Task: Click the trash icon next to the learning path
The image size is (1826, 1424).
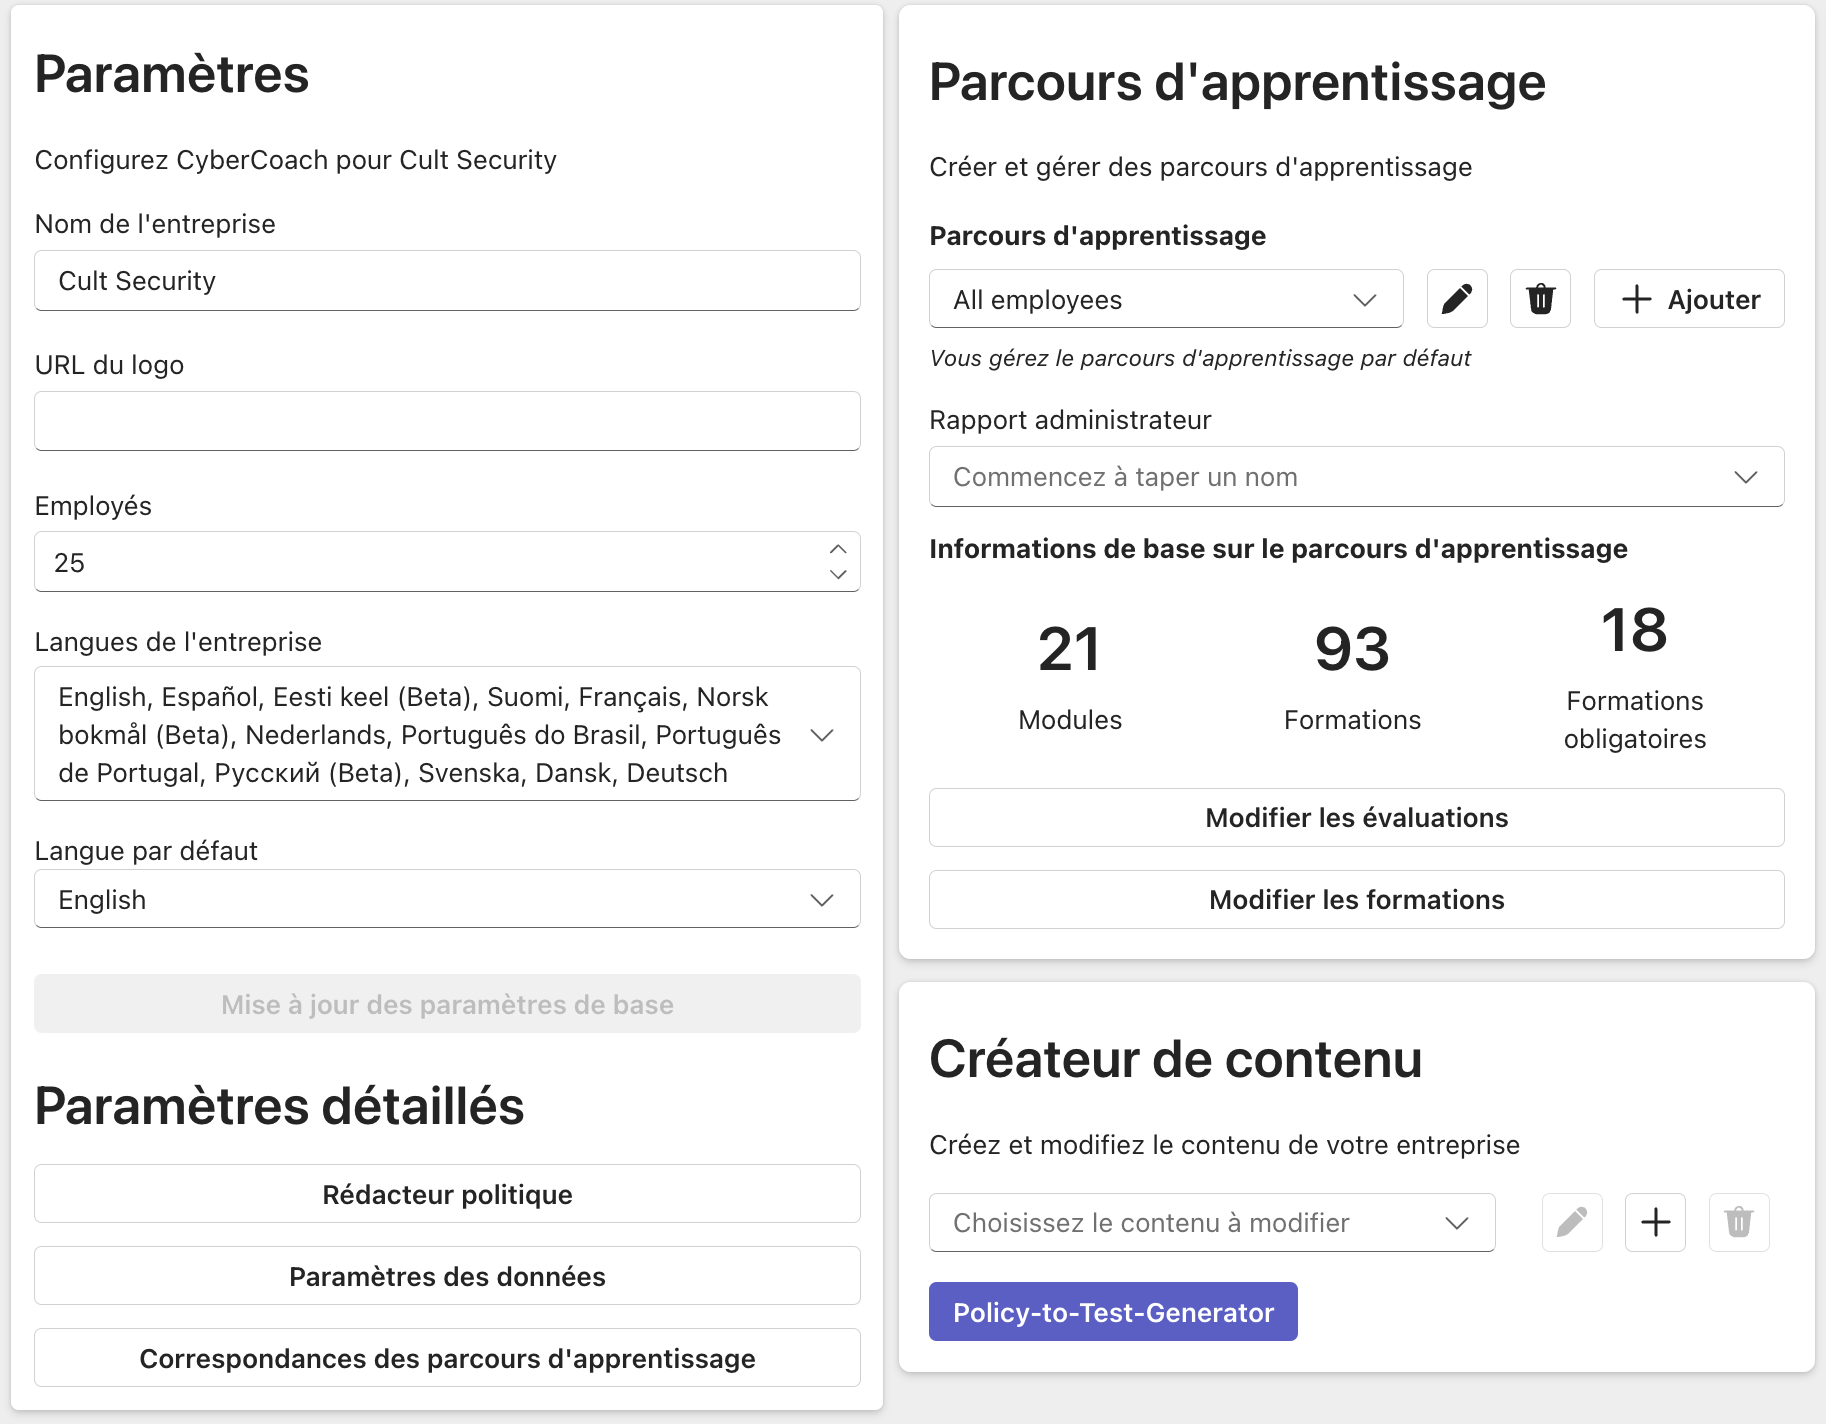Action: click(1540, 298)
